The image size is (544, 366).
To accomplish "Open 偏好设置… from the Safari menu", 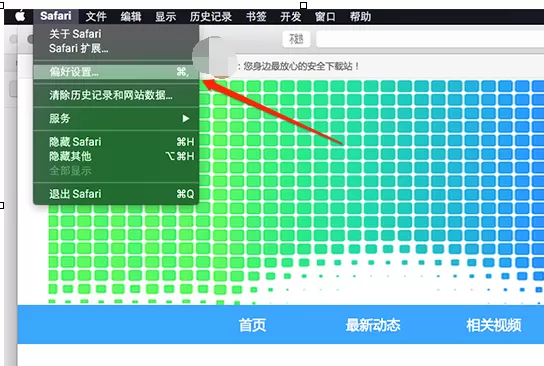I will point(116,72).
